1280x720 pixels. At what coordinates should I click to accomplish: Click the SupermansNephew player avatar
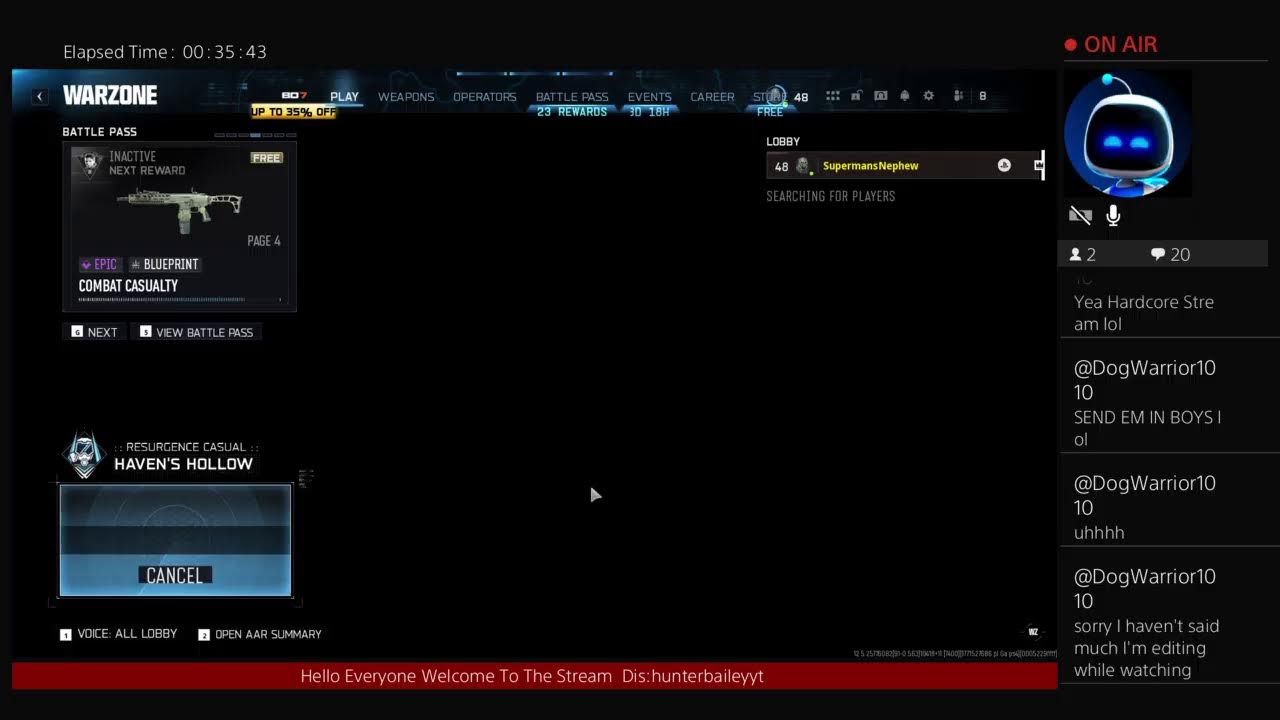coord(802,166)
